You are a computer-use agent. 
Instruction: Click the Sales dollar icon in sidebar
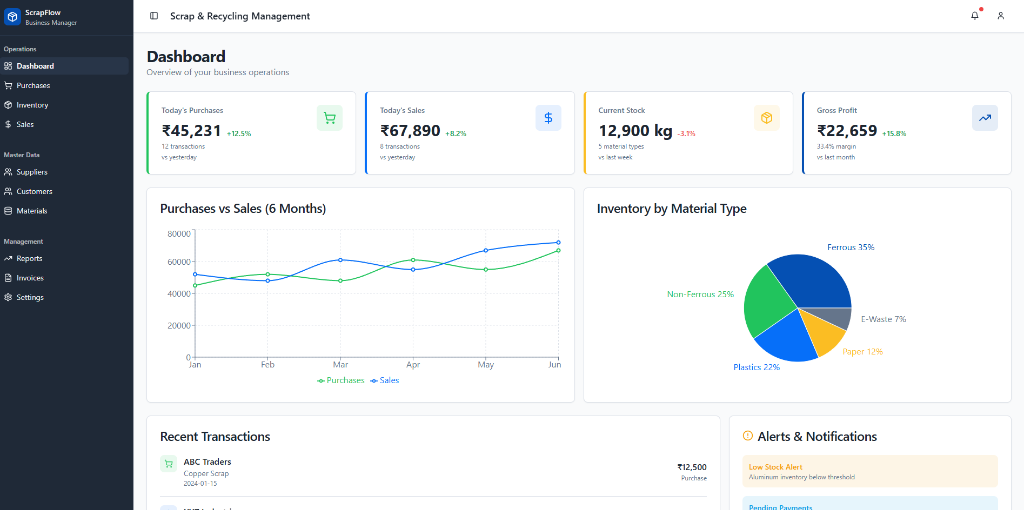click(8, 124)
